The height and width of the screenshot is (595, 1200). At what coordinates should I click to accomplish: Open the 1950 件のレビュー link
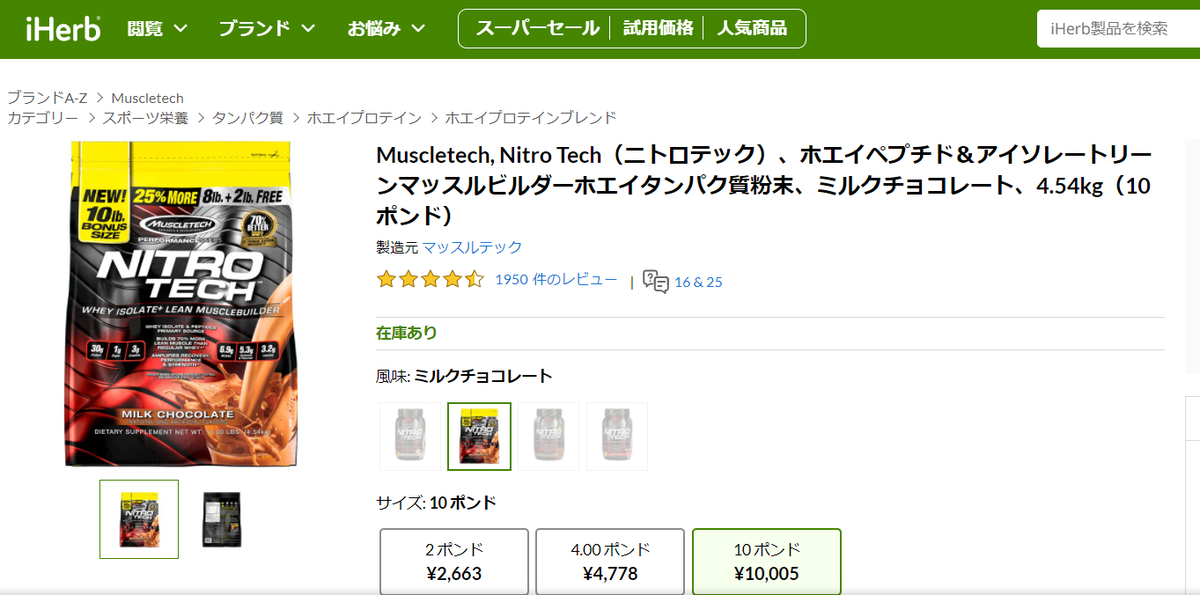(x=556, y=280)
